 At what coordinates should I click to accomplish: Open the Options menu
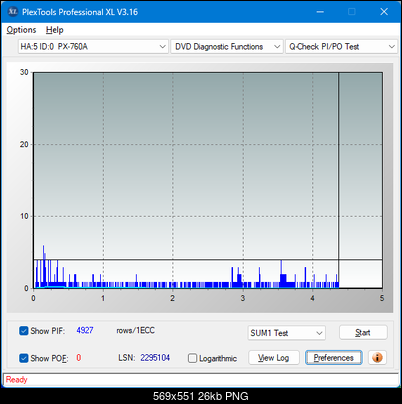click(x=21, y=30)
